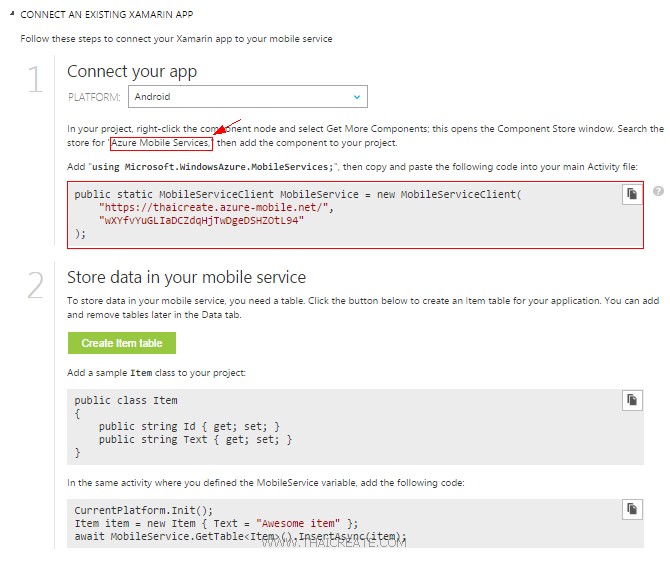
Task: Click the boxed "Azure Mobile Services" text
Action: coord(161,144)
